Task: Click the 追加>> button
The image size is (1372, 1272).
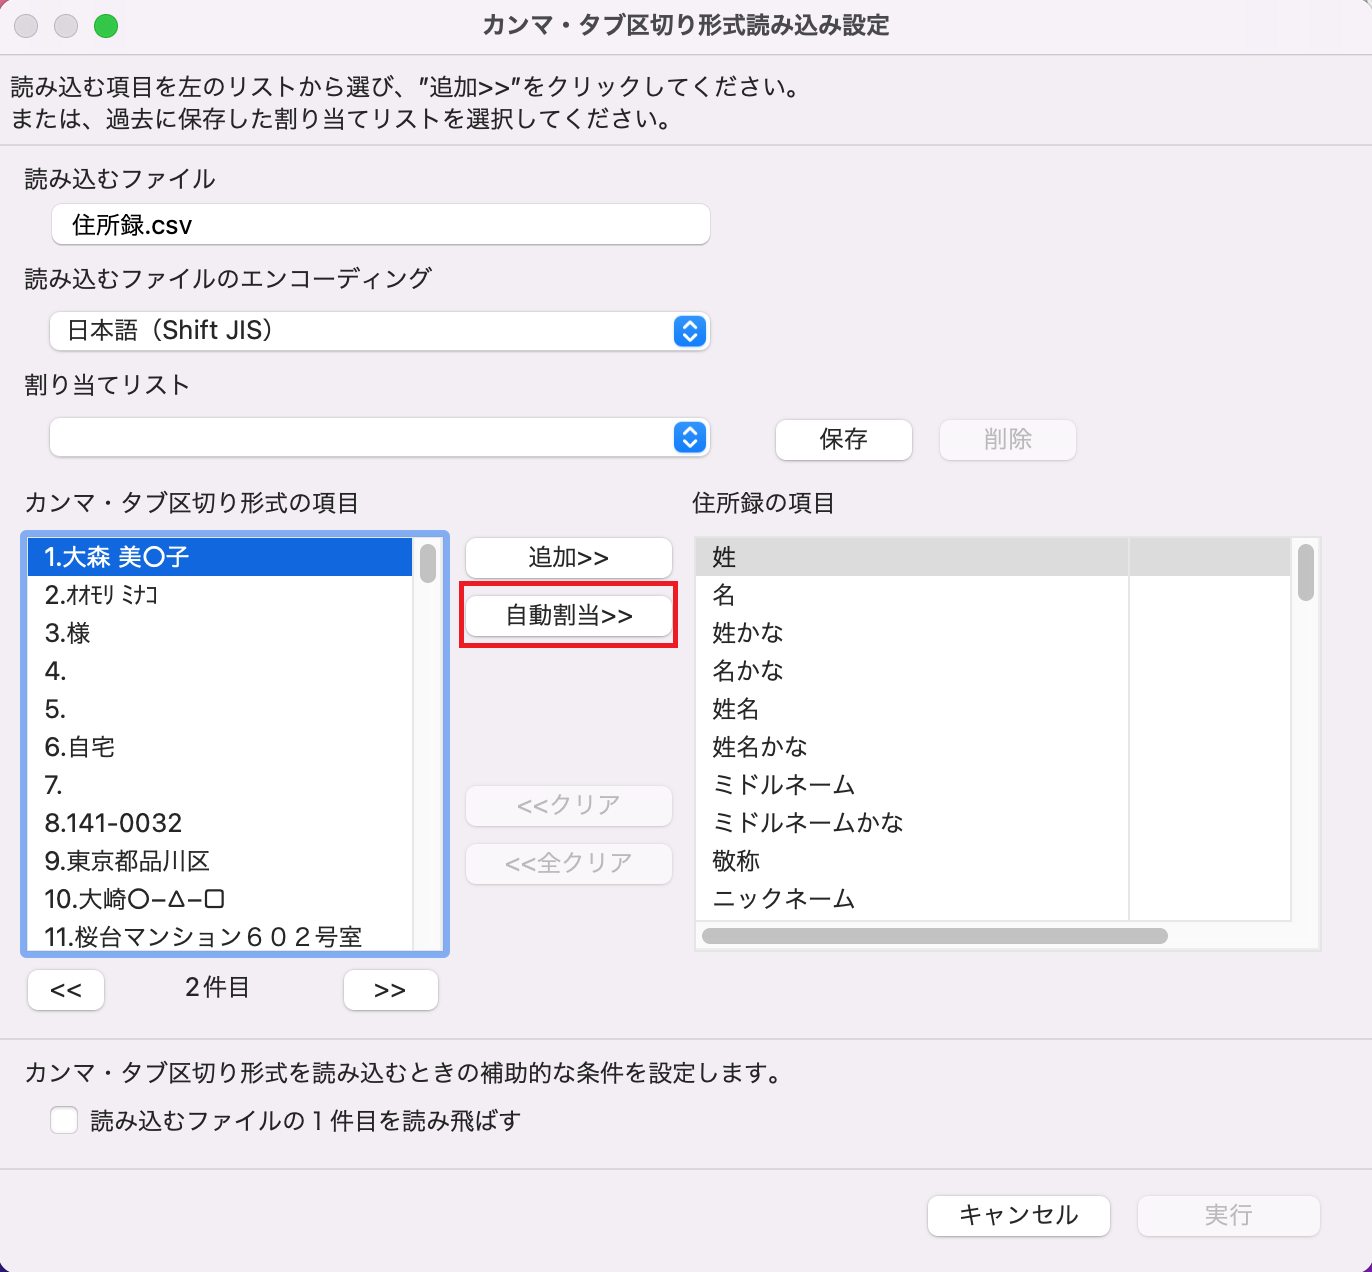Action: pyautogui.click(x=568, y=558)
